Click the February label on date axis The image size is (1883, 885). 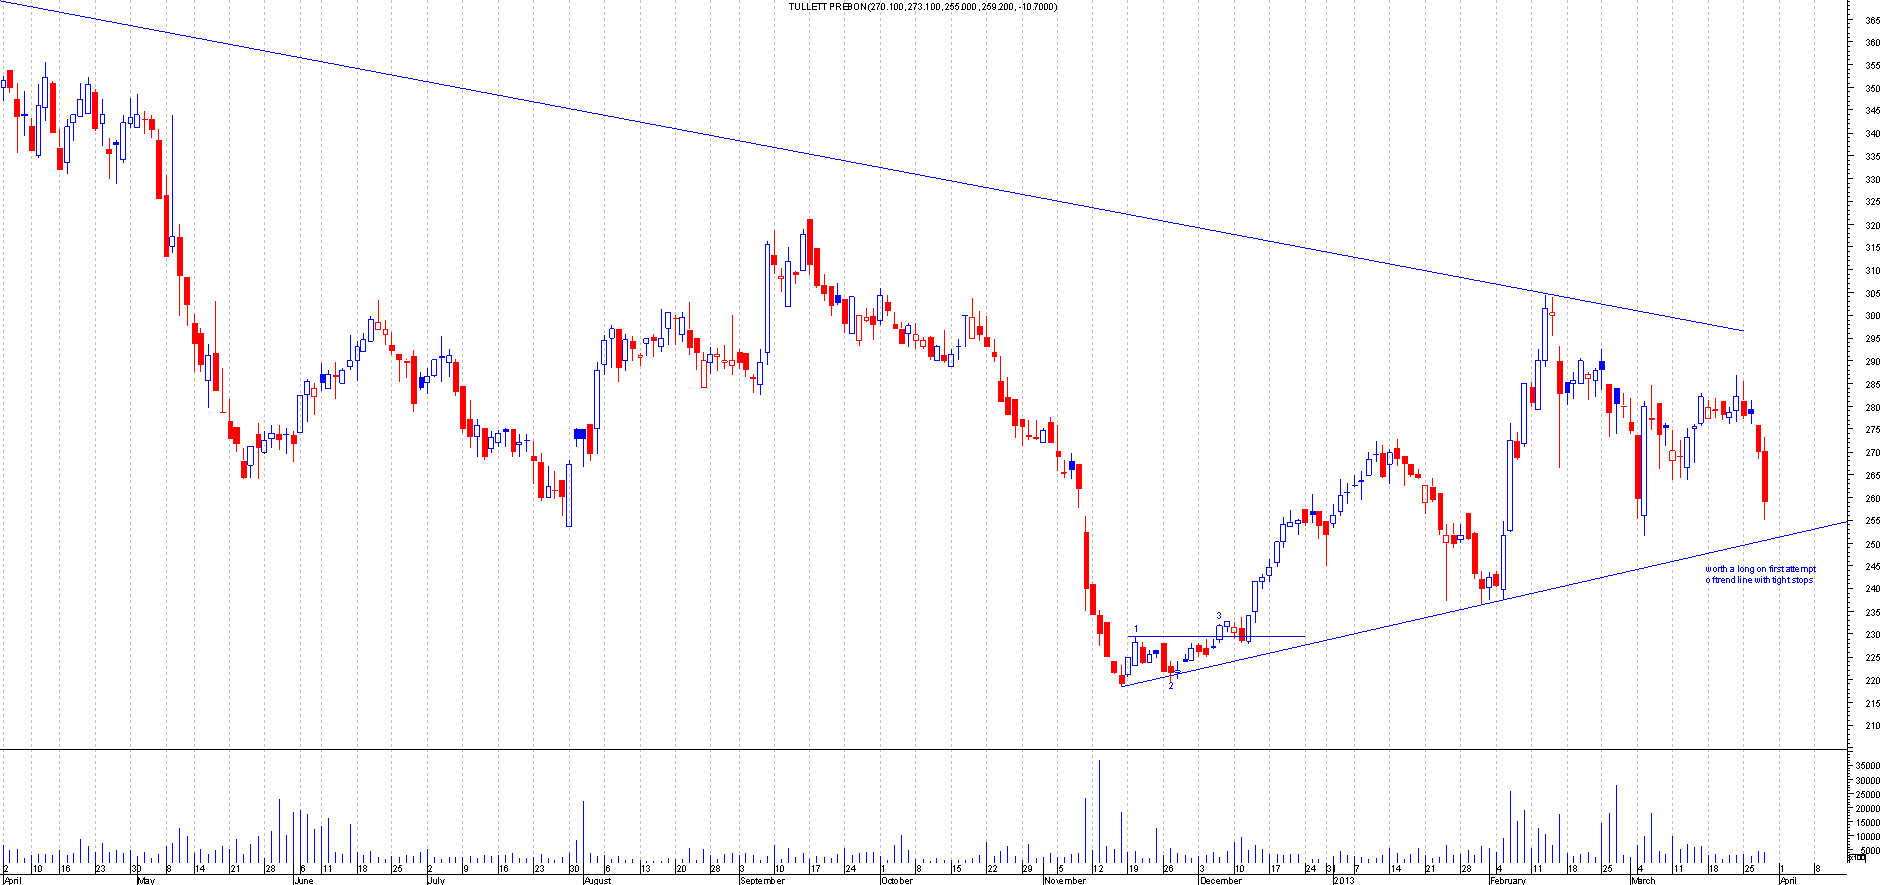1507,880
